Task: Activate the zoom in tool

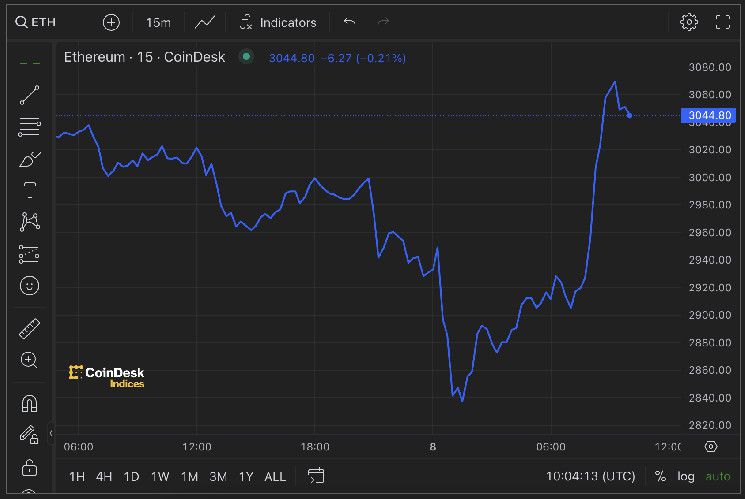Action: (x=29, y=360)
